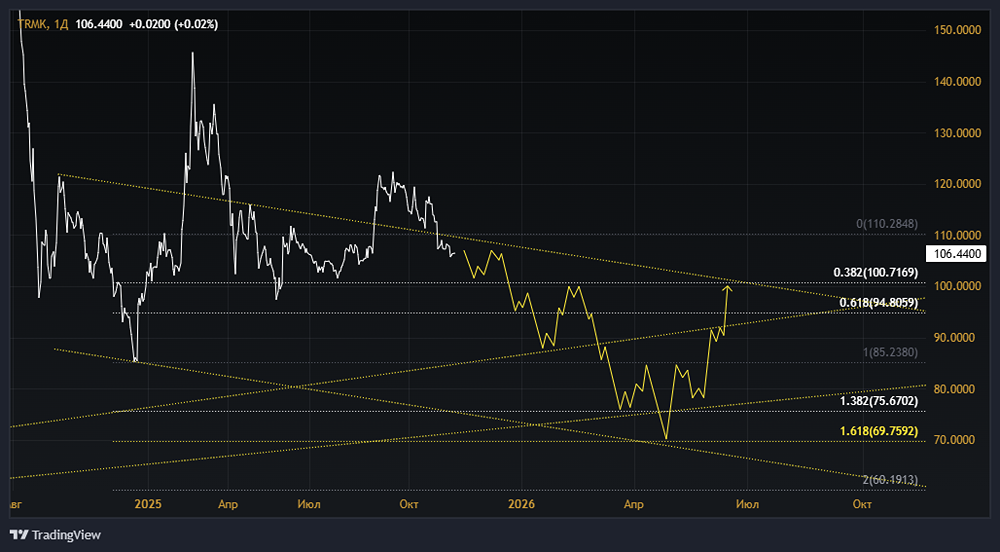Click the 2026 time axis label
Screen dimensions: 1000x552
click(x=521, y=504)
